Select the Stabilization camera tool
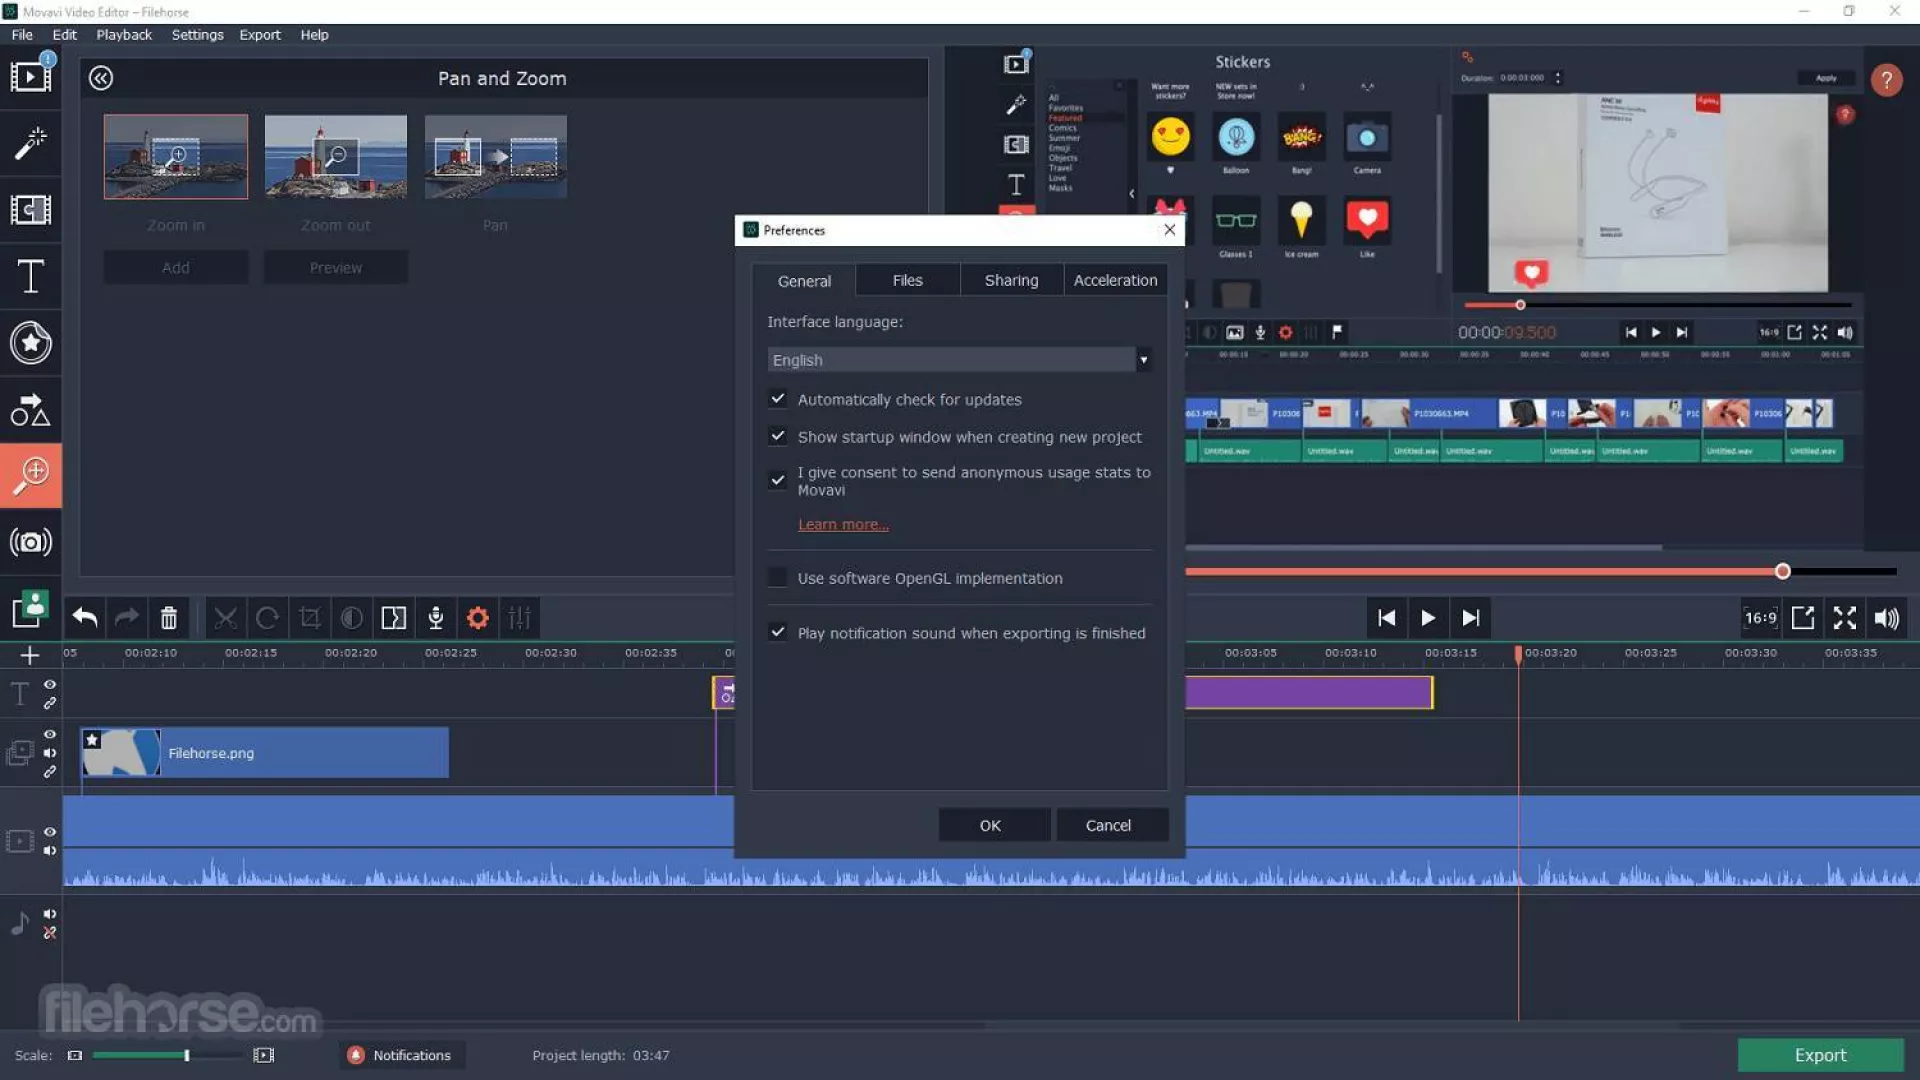This screenshot has width=1920, height=1080. [30, 542]
